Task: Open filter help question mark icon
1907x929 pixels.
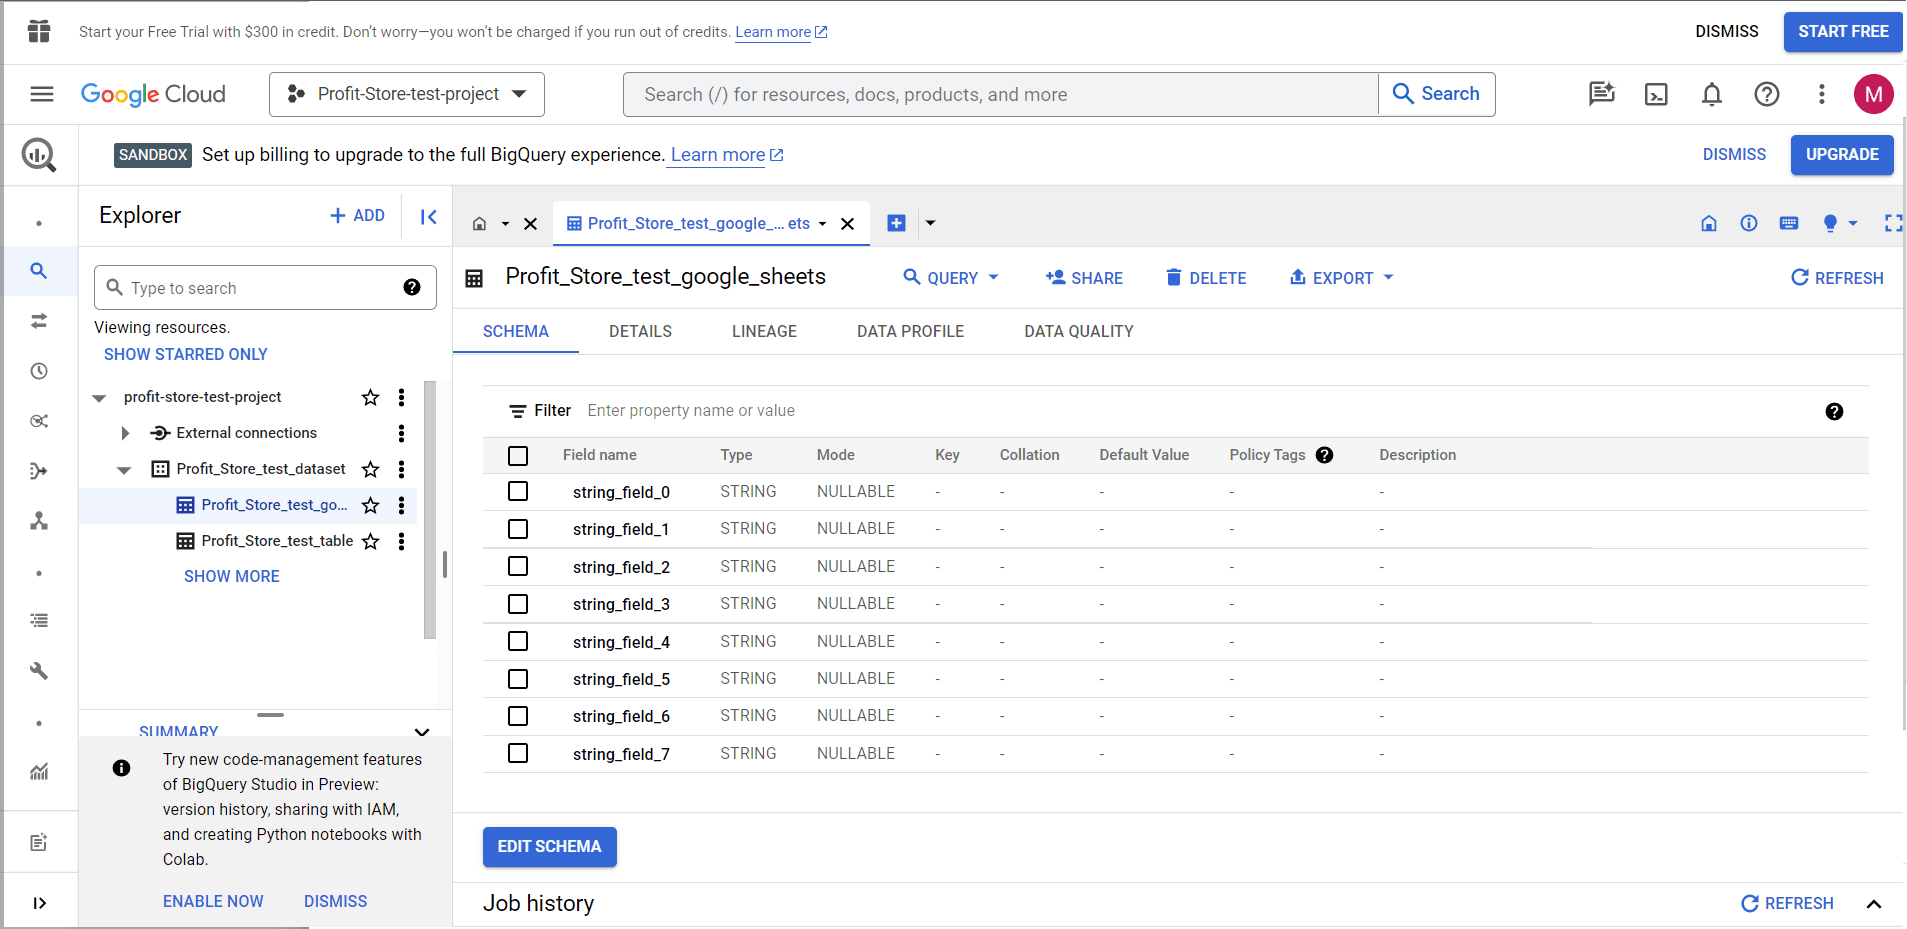Action: point(1834,411)
